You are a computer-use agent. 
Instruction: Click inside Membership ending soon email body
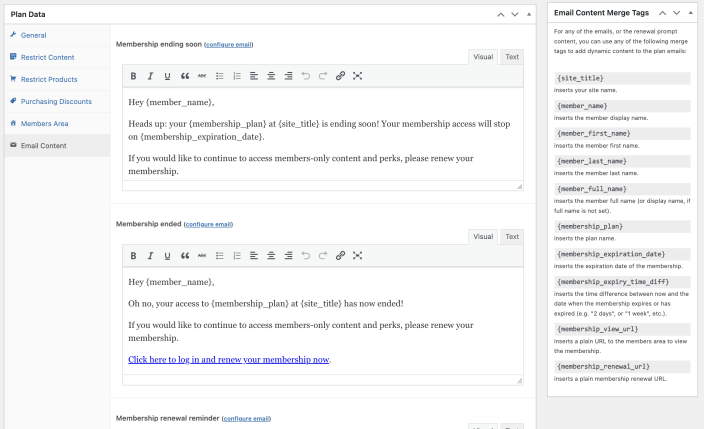(323, 135)
